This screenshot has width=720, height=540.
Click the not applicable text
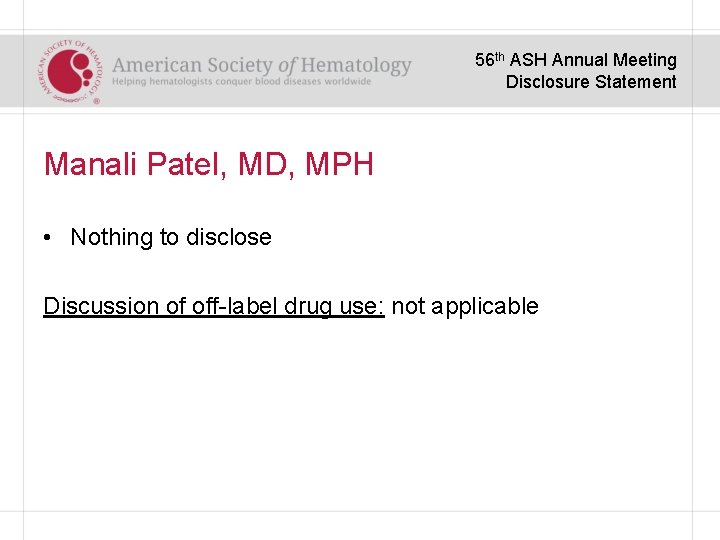[x=465, y=306]
